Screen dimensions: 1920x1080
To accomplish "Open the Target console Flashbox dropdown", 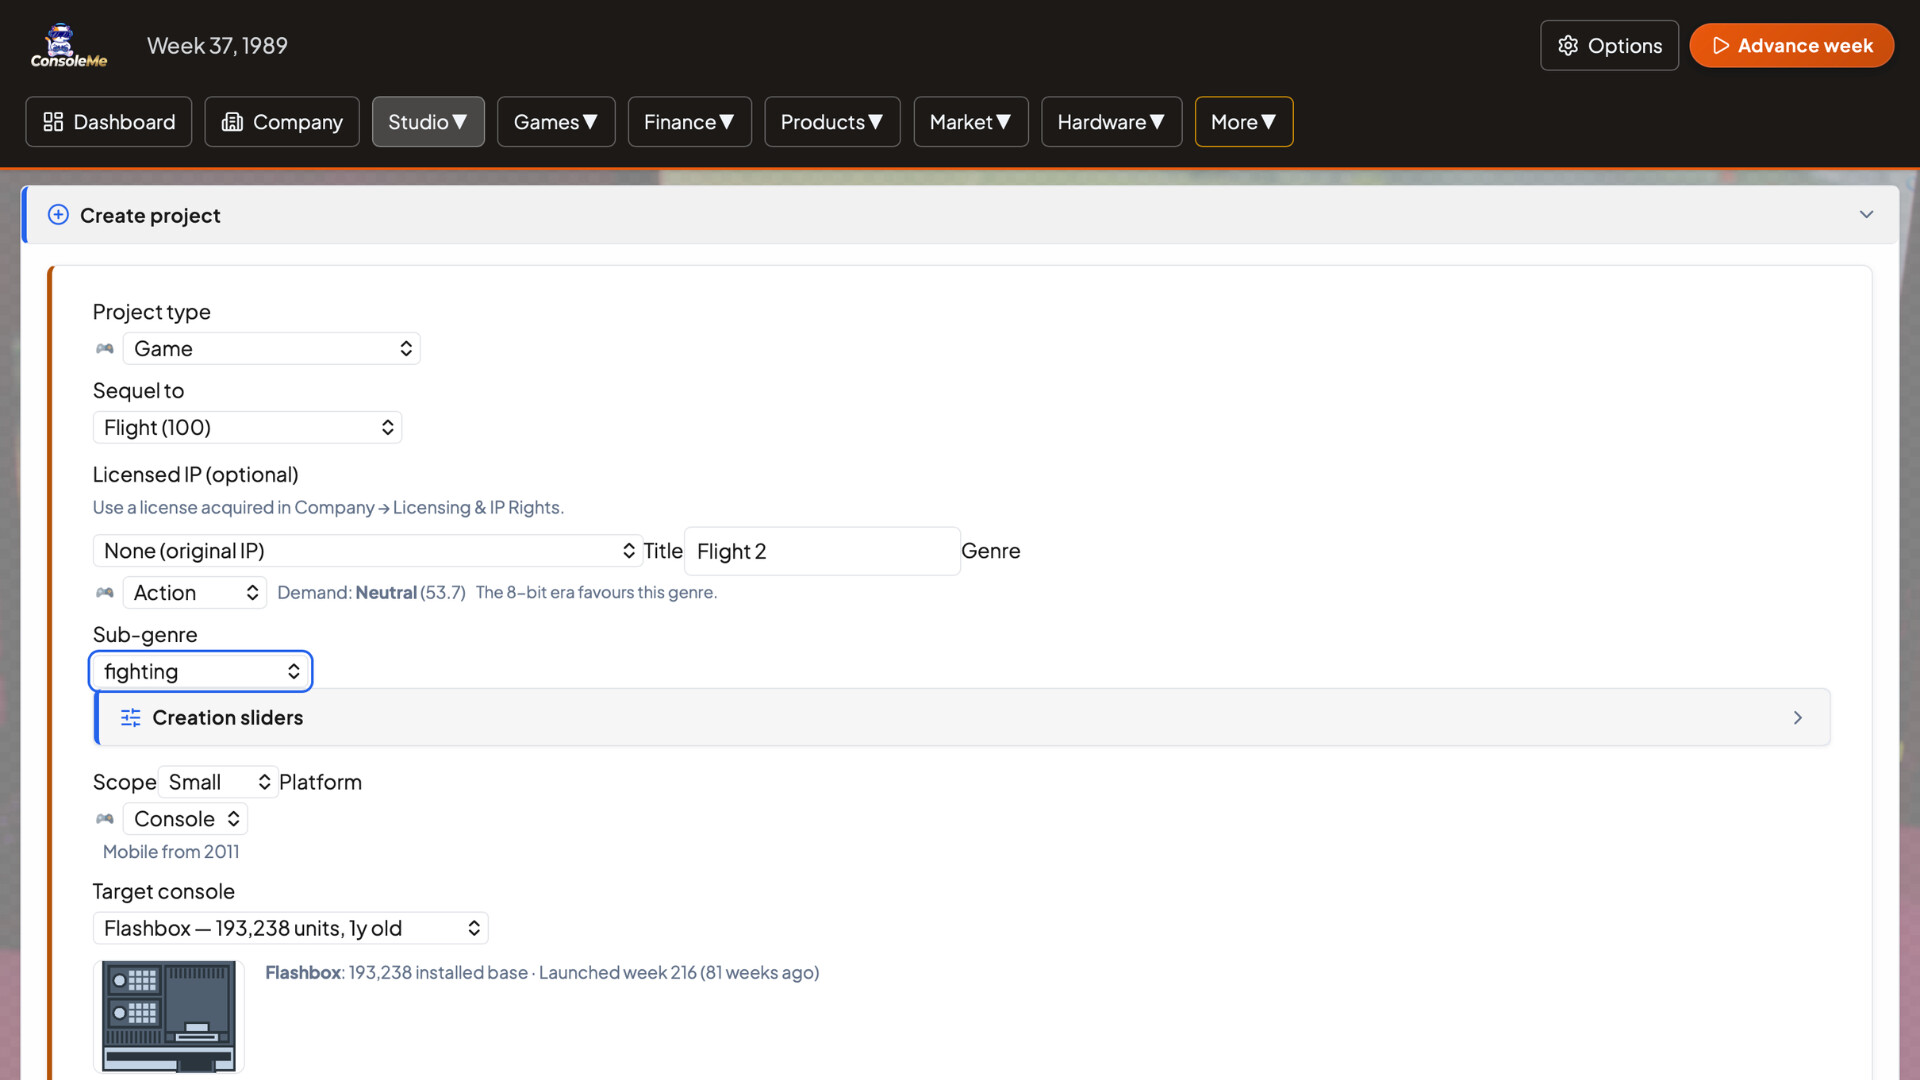I will [x=290, y=928].
